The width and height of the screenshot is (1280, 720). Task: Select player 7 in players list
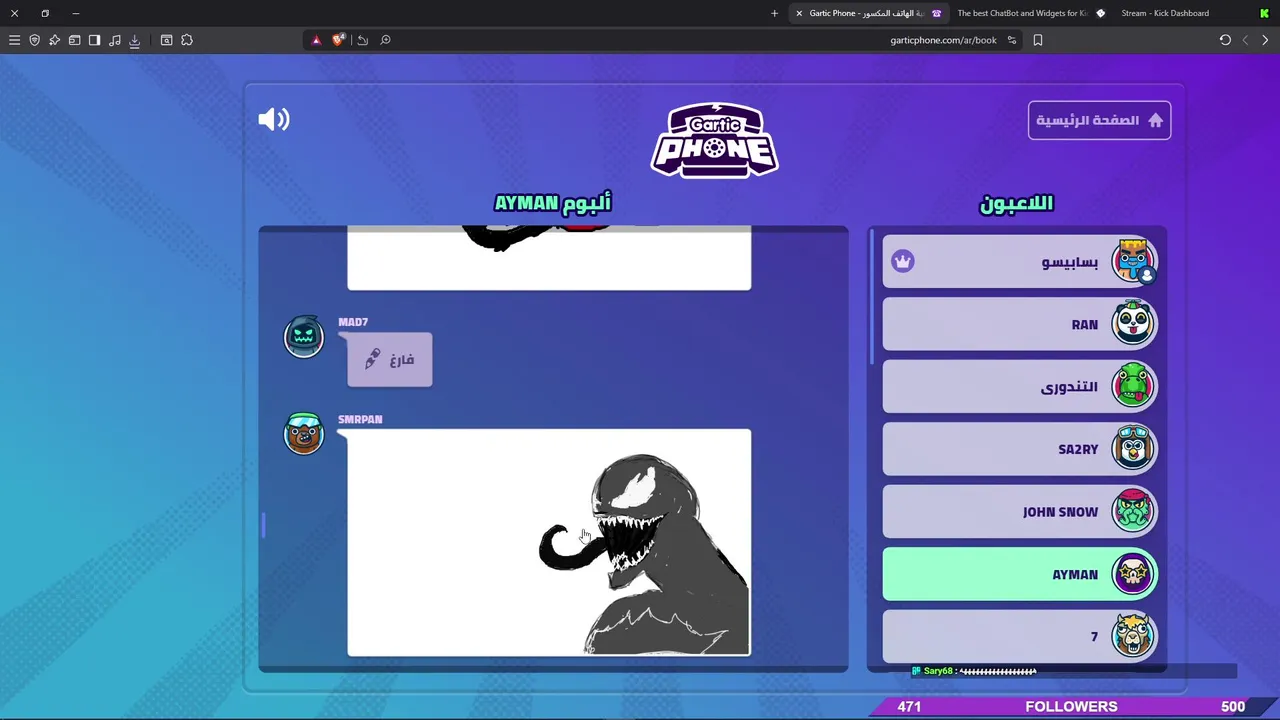pos(1020,636)
